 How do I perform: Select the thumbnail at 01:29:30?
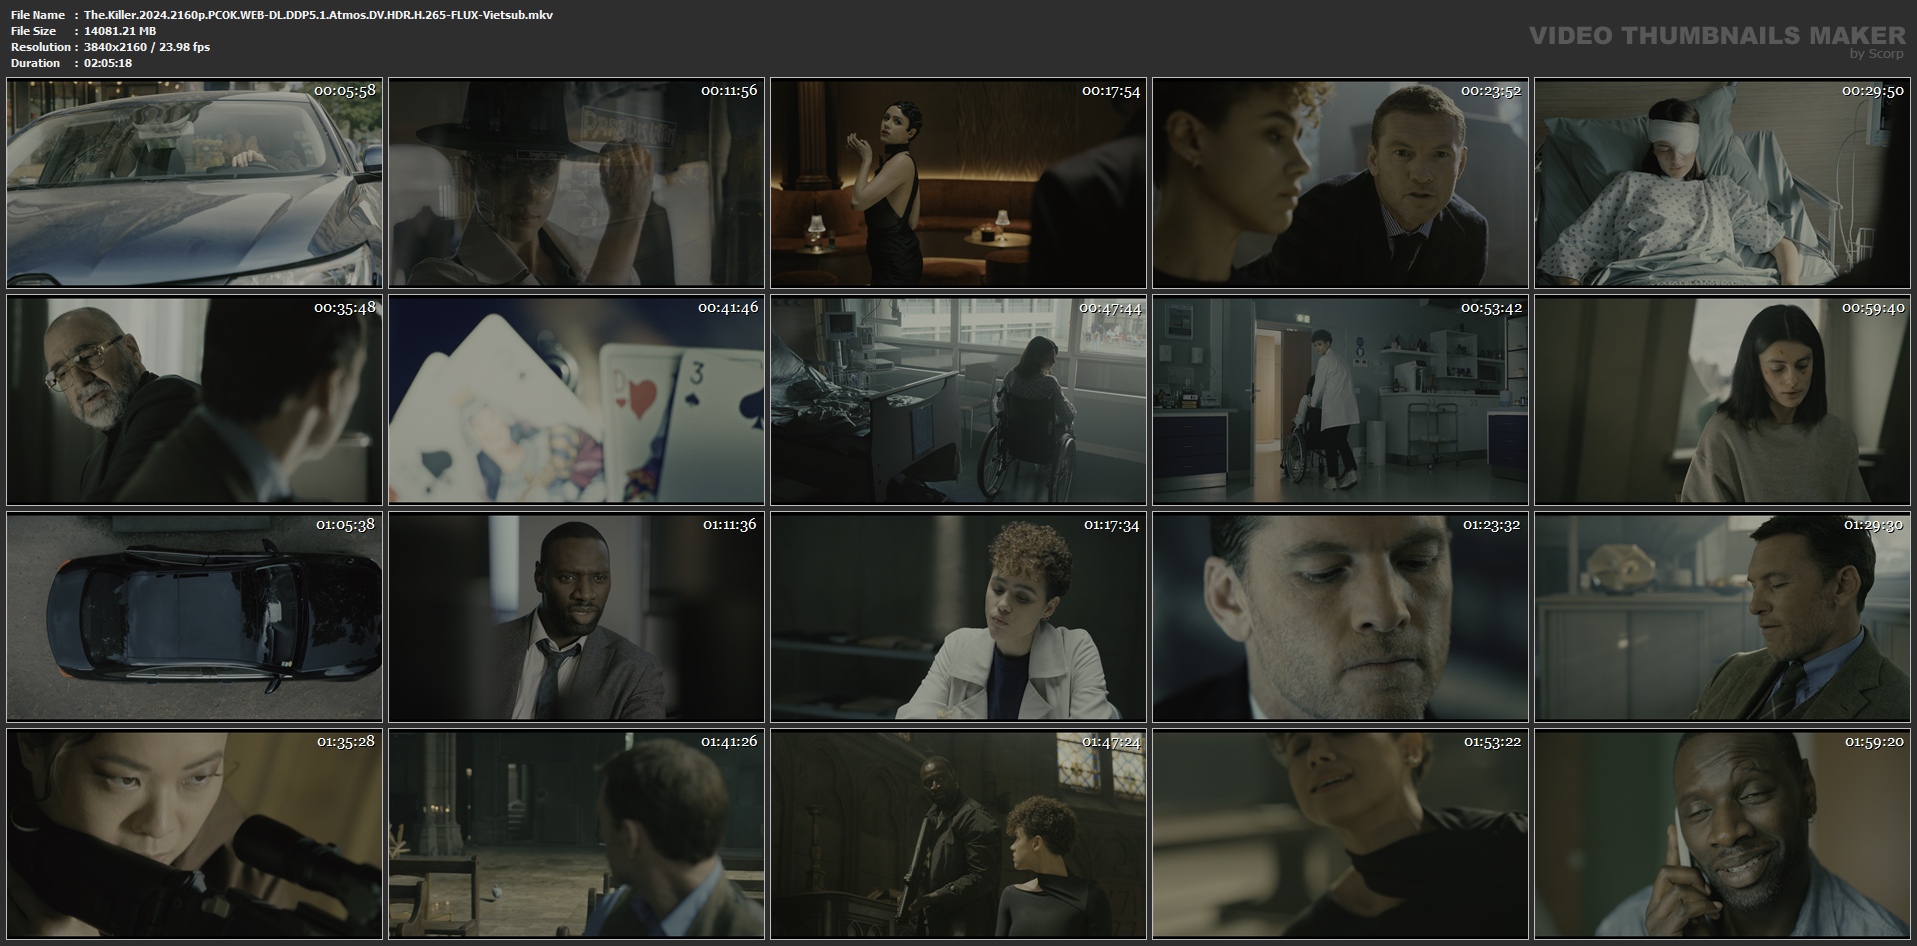1722,617
